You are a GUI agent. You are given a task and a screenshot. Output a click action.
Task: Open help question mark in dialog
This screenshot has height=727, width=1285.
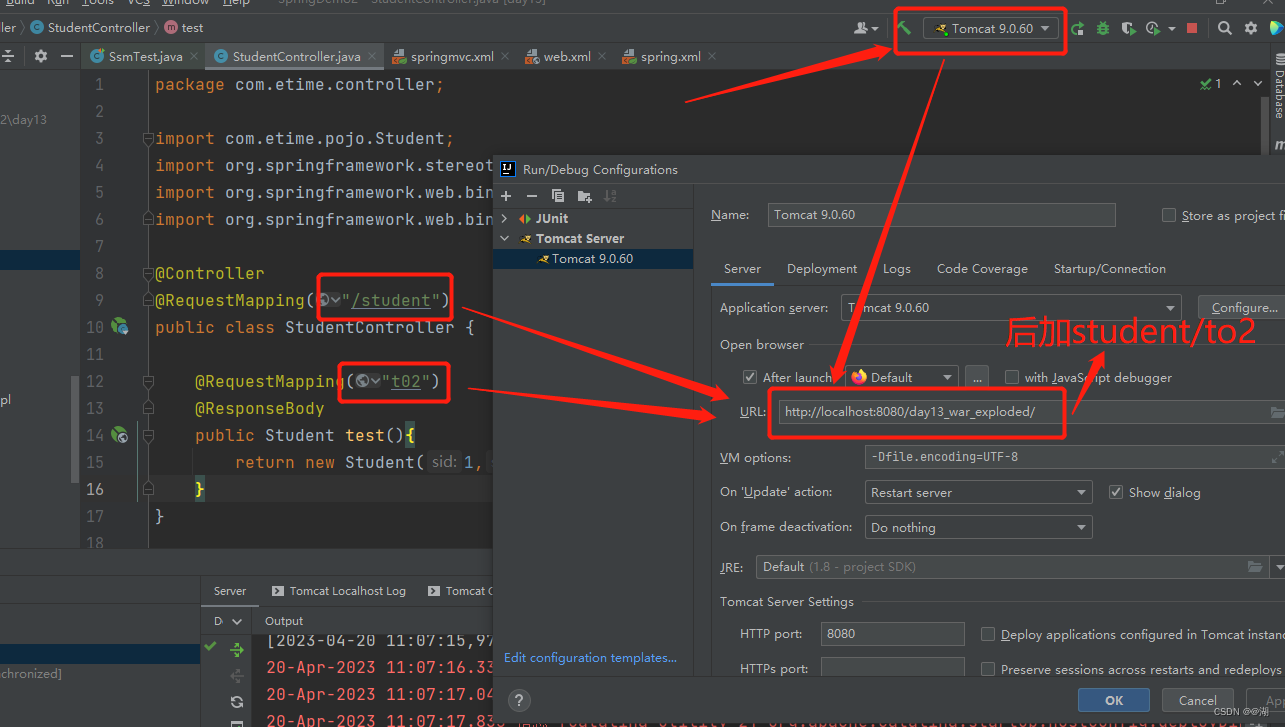pos(519,700)
